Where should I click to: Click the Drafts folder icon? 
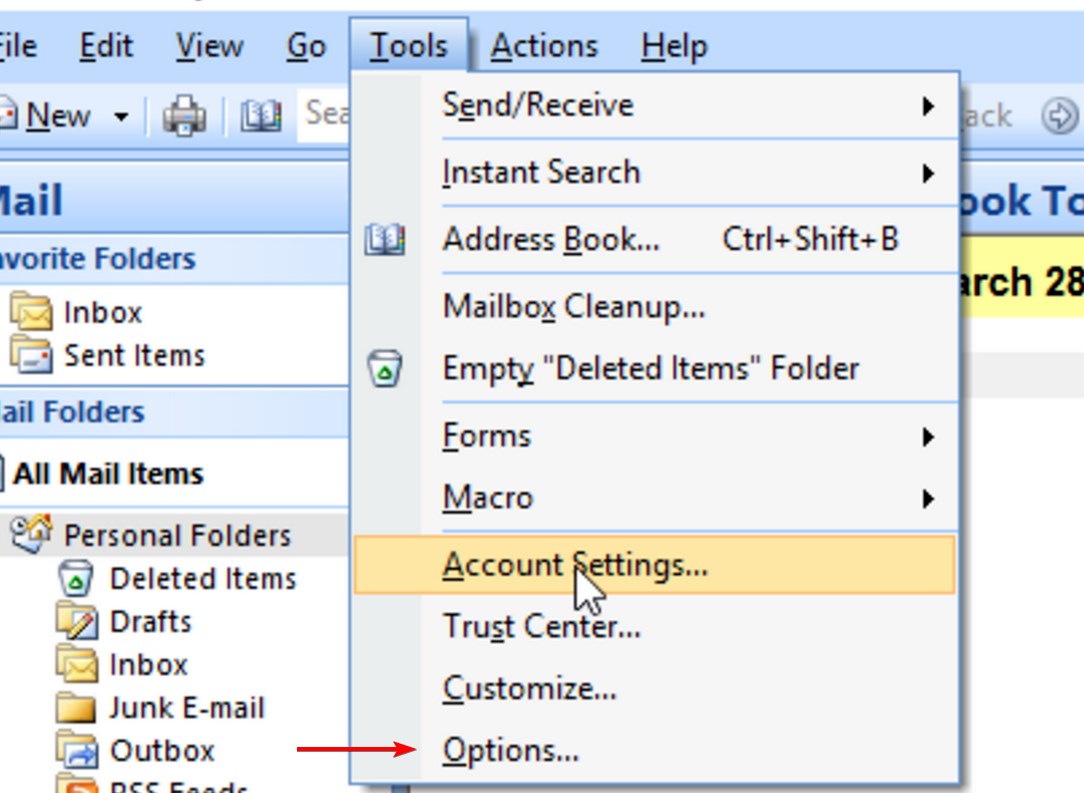point(76,620)
